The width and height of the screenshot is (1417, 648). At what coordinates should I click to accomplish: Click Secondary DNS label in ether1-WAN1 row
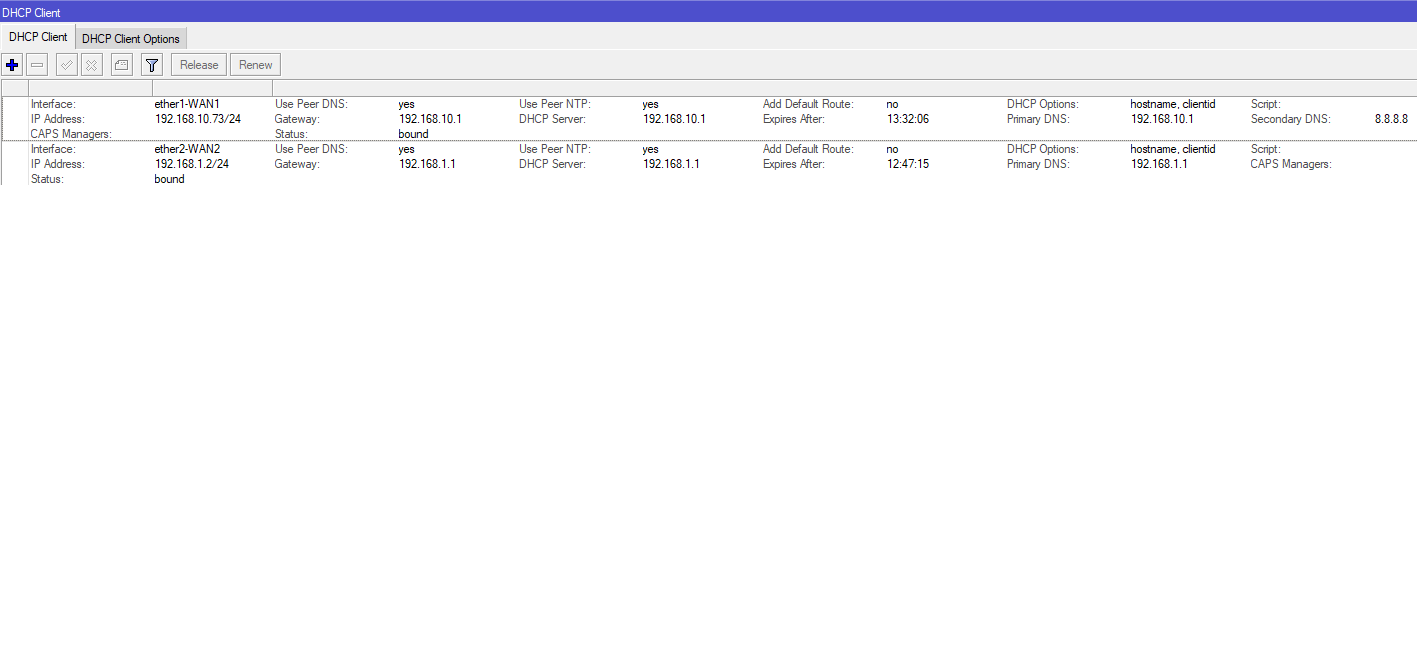(x=1290, y=119)
